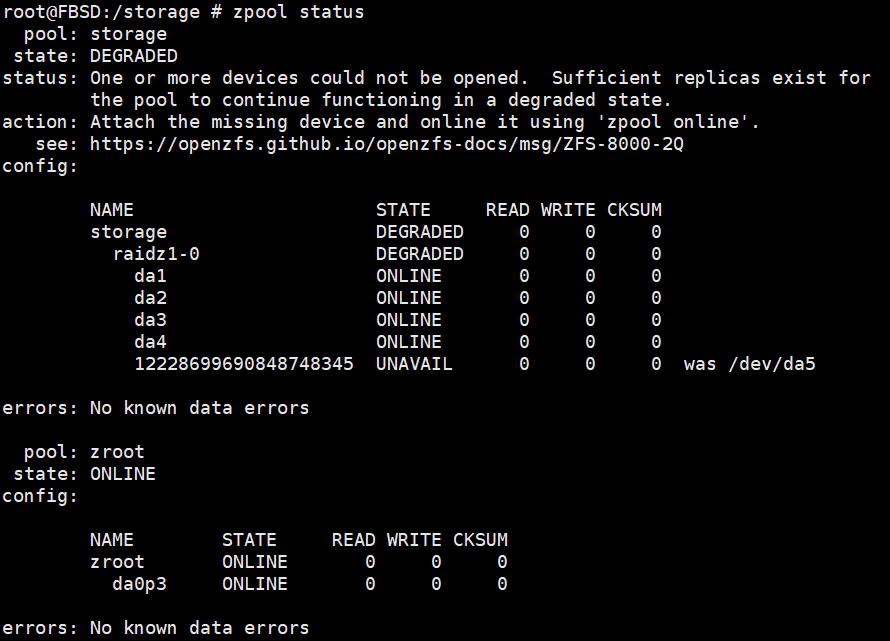890x641 pixels.
Task: Select the da2 device name
Action: (x=150, y=298)
